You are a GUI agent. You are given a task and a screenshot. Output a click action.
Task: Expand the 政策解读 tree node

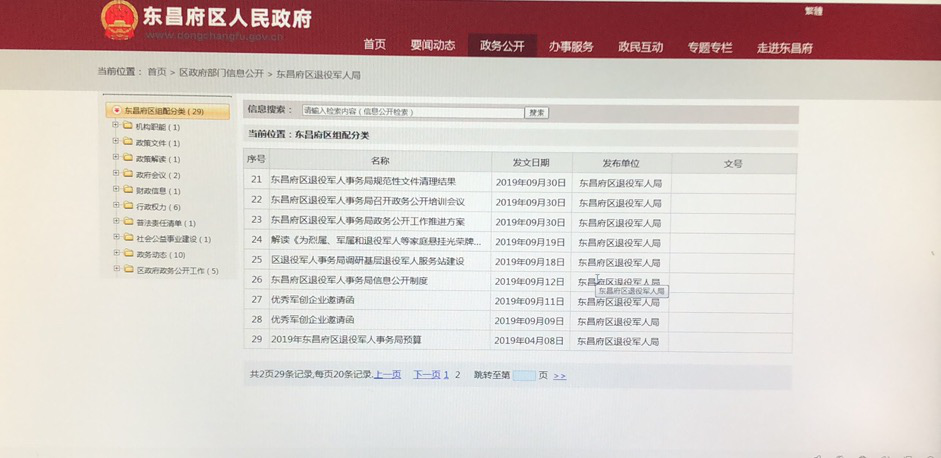point(116,158)
